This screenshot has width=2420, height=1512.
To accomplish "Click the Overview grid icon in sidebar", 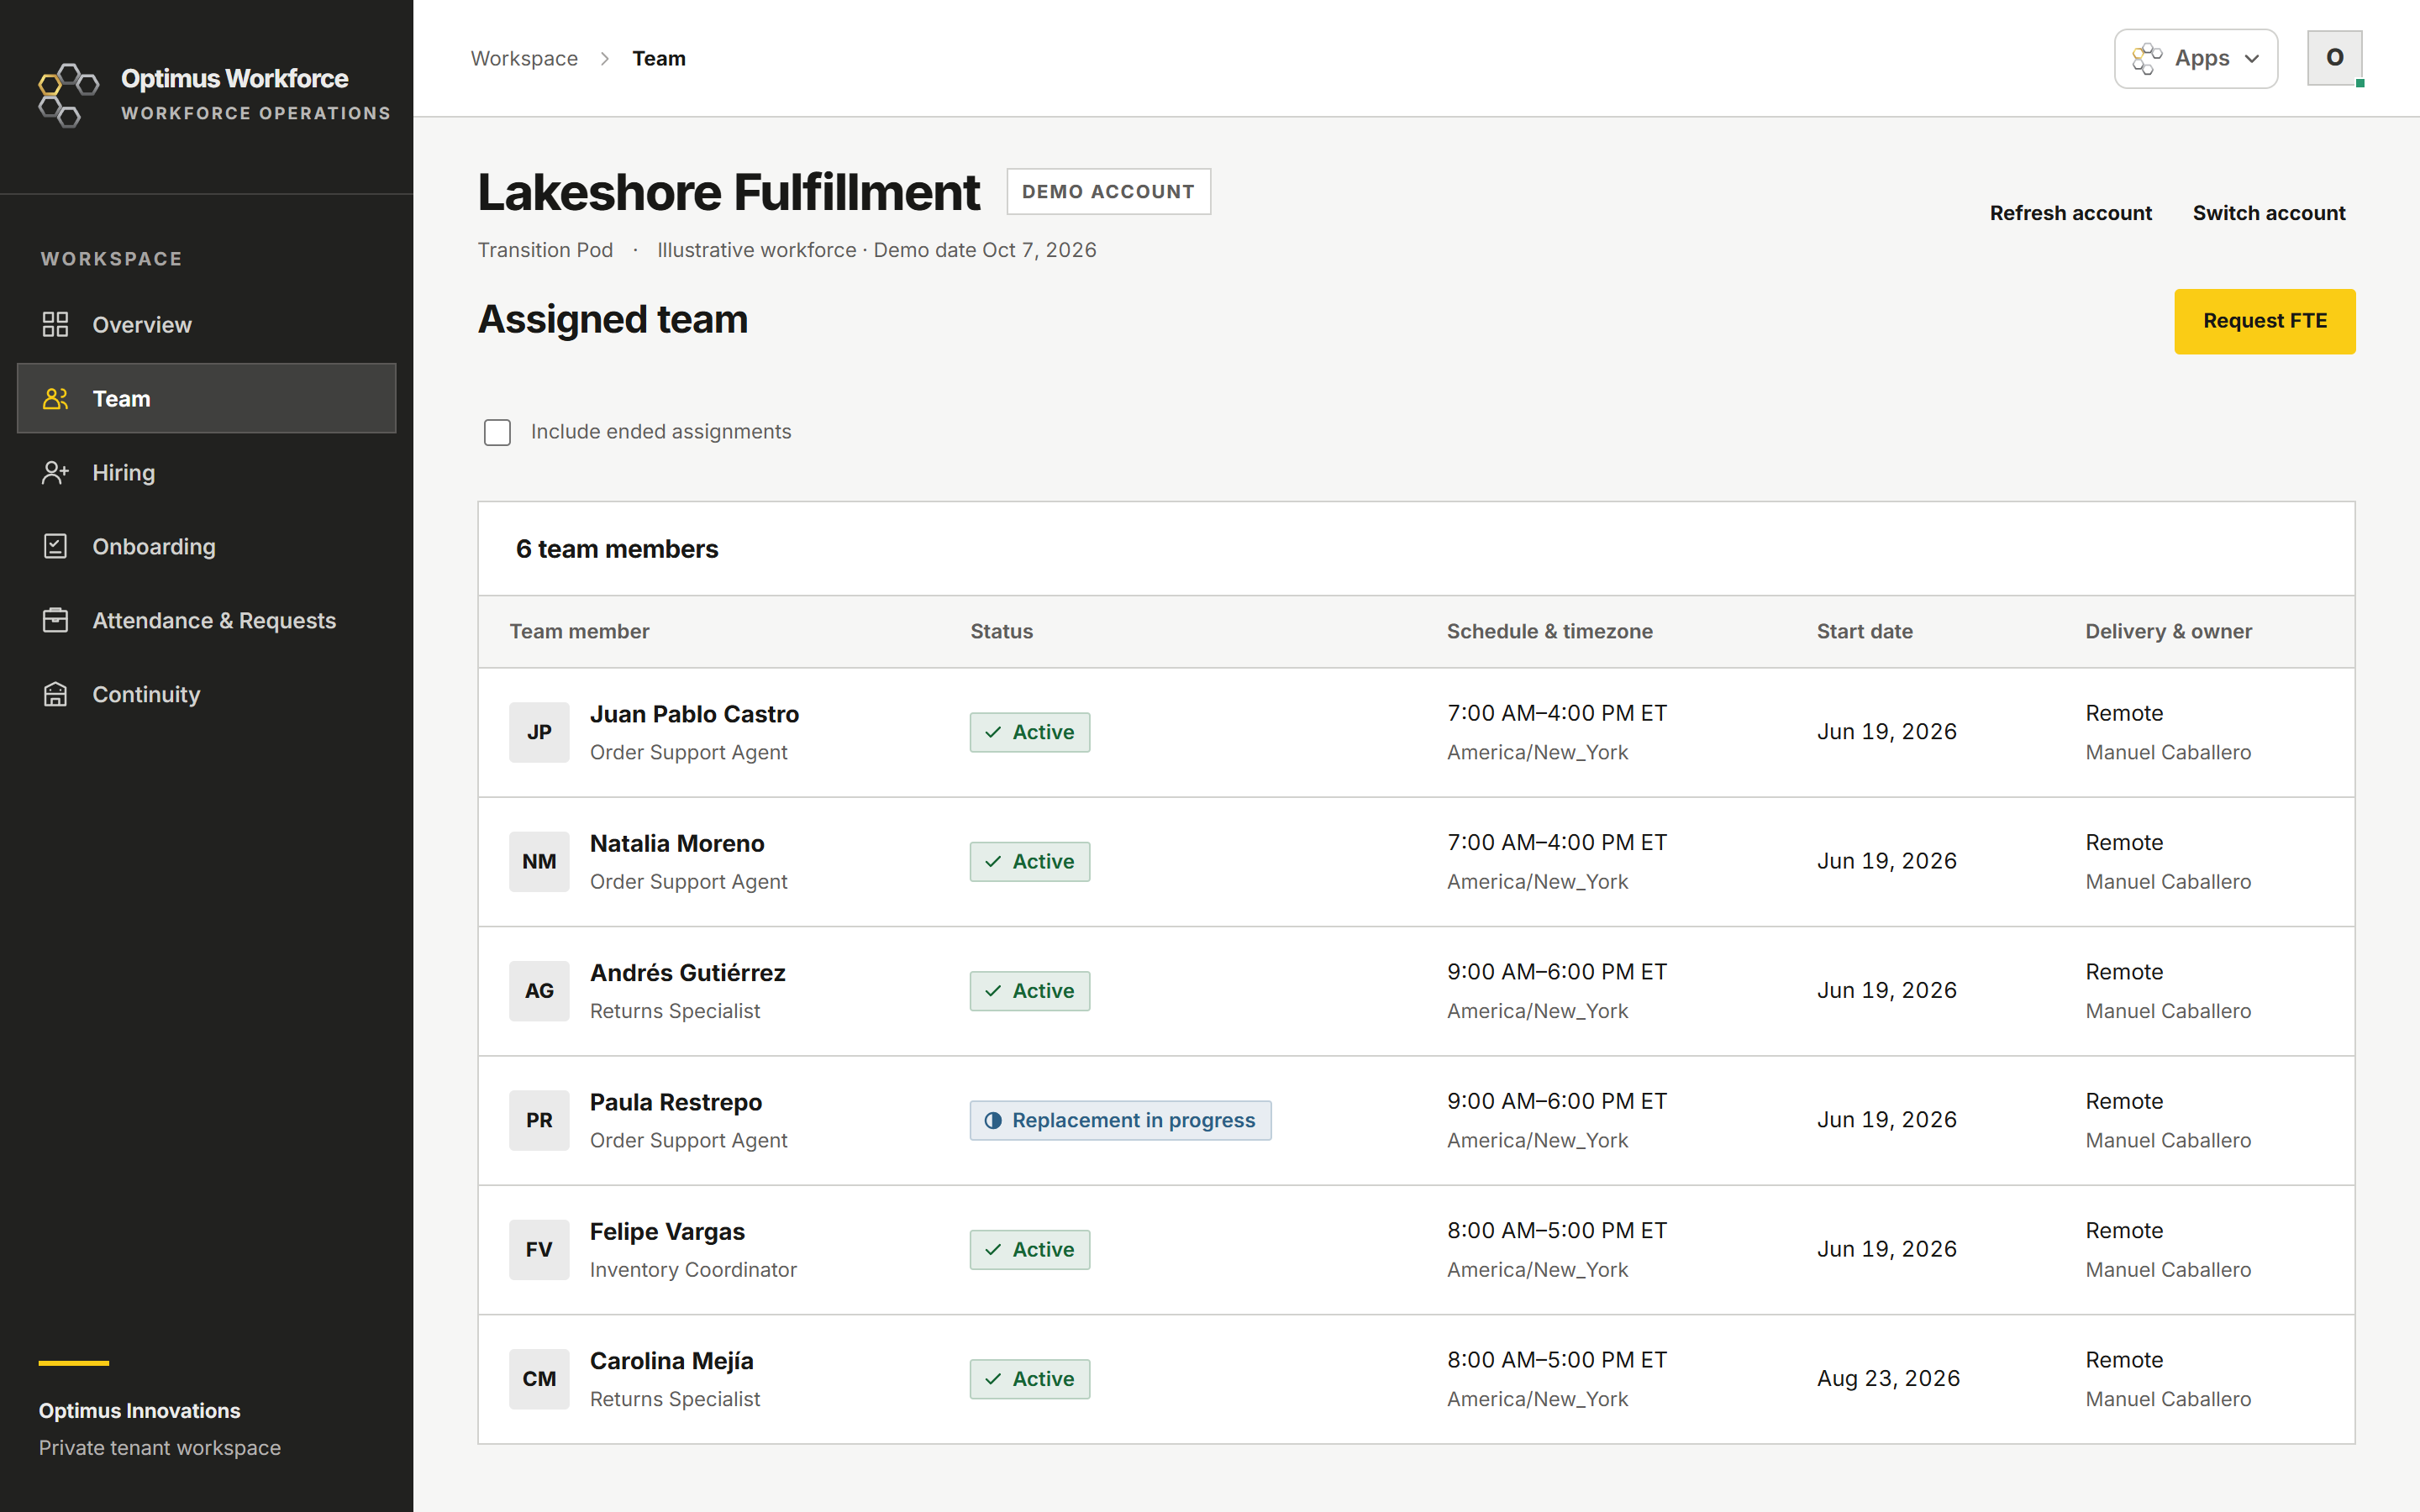I will 56,324.
